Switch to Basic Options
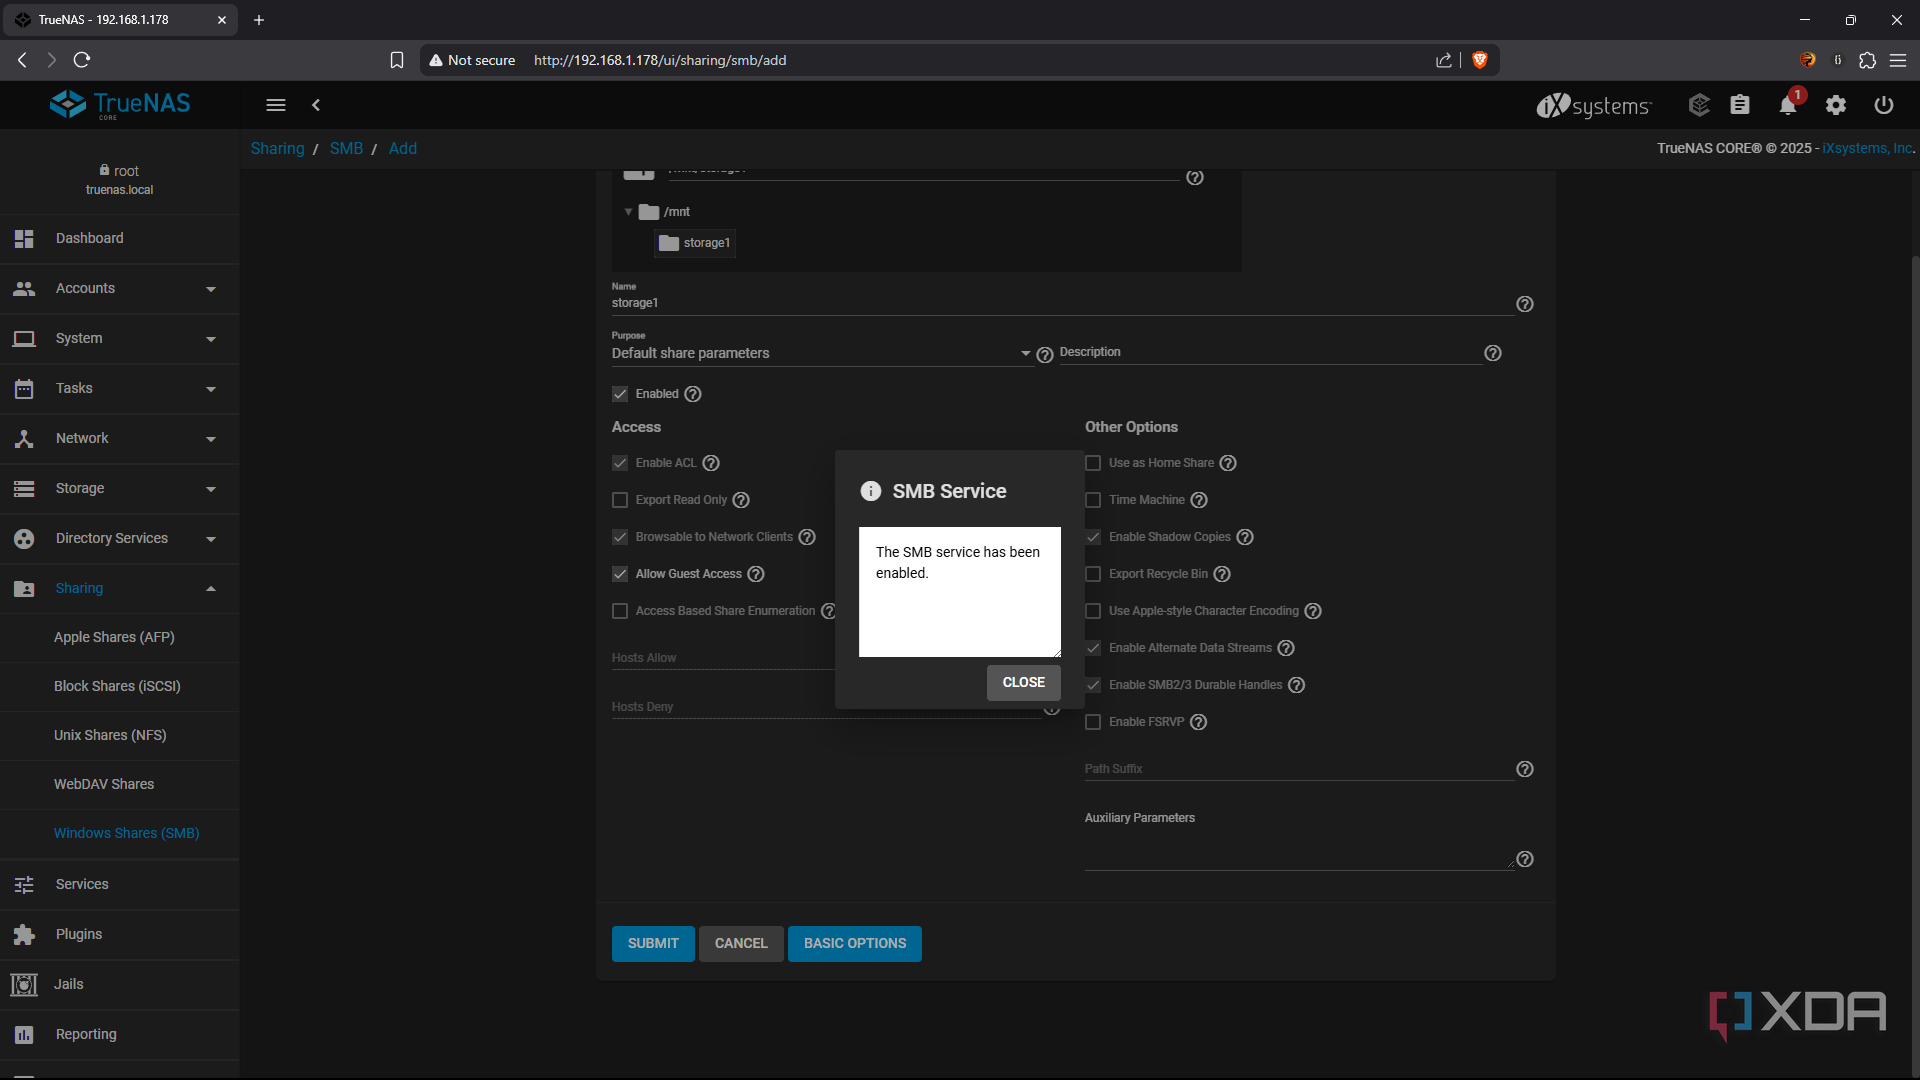This screenshot has height=1080, width=1920. coord(855,944)
